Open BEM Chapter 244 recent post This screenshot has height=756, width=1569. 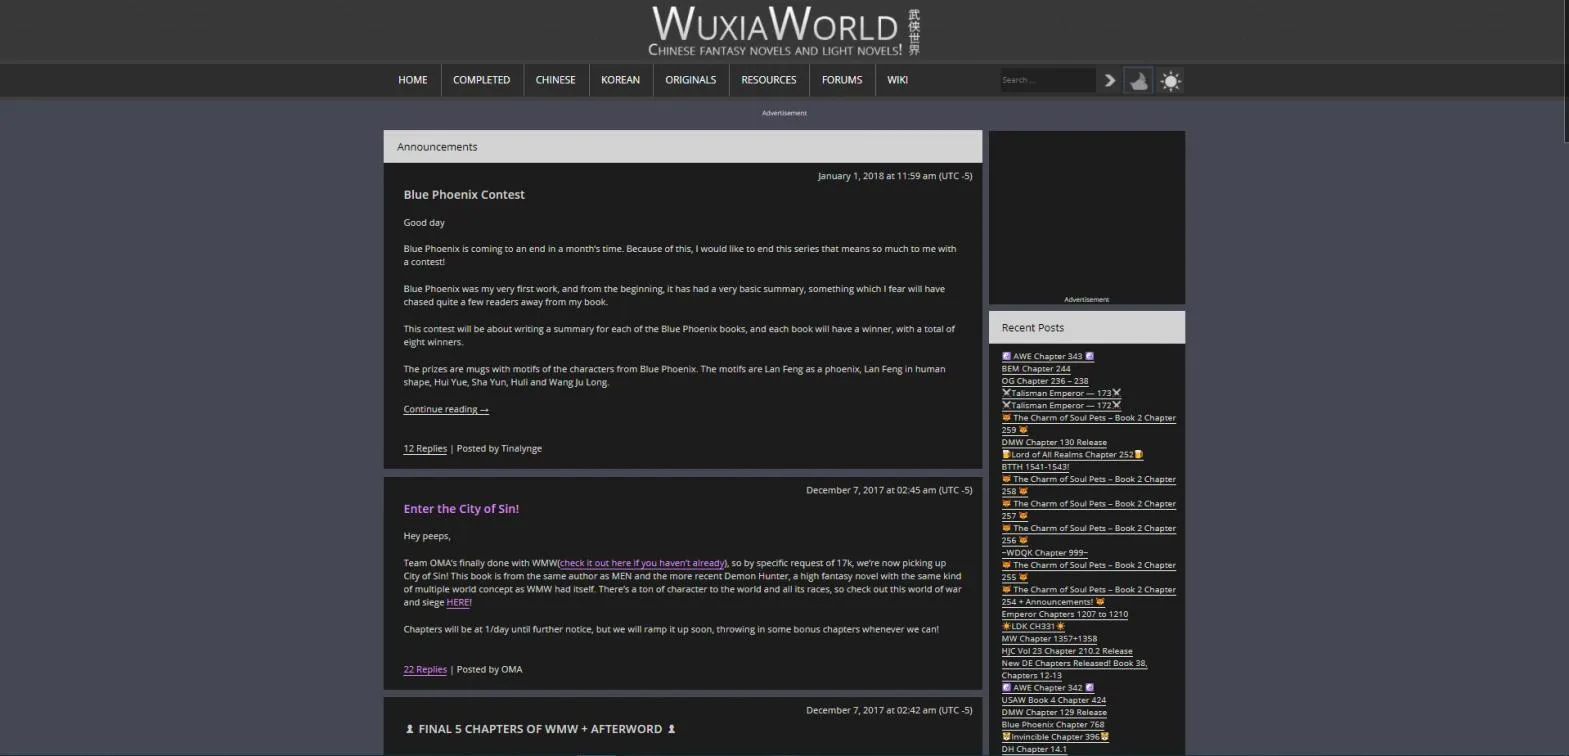tap(1036, 369)
